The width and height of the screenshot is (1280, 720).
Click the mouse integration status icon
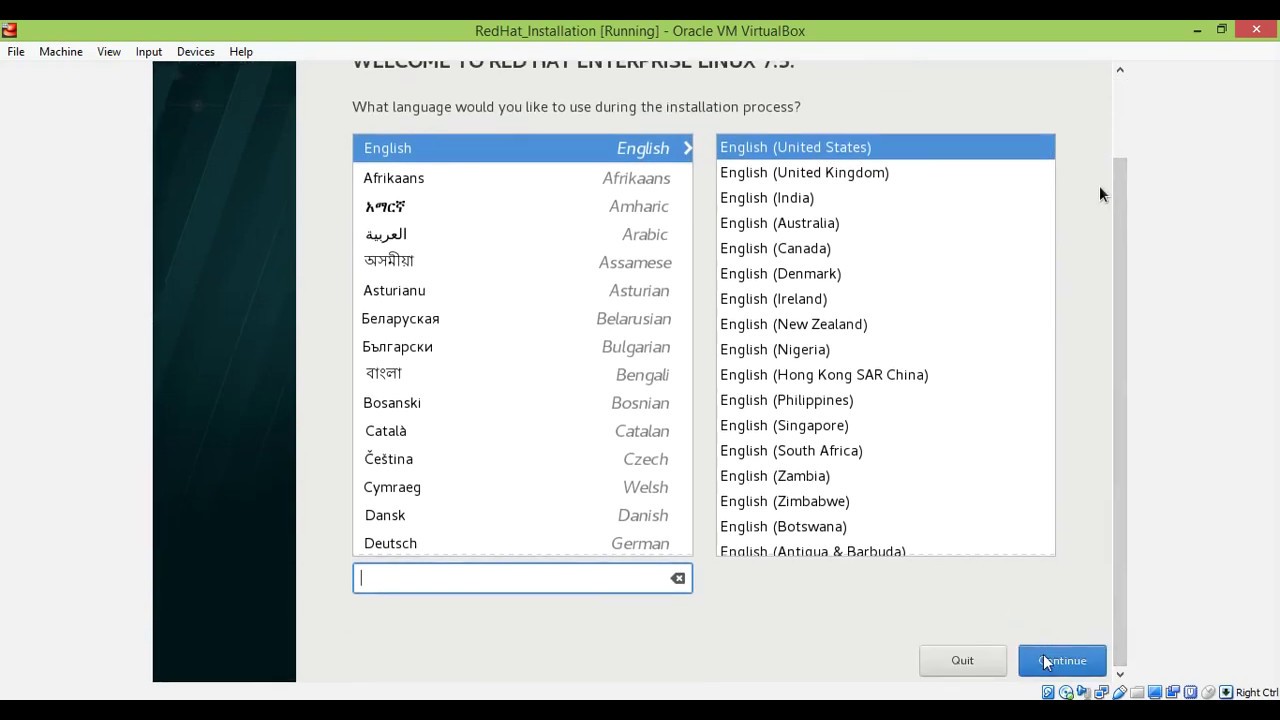point(1208,692)
